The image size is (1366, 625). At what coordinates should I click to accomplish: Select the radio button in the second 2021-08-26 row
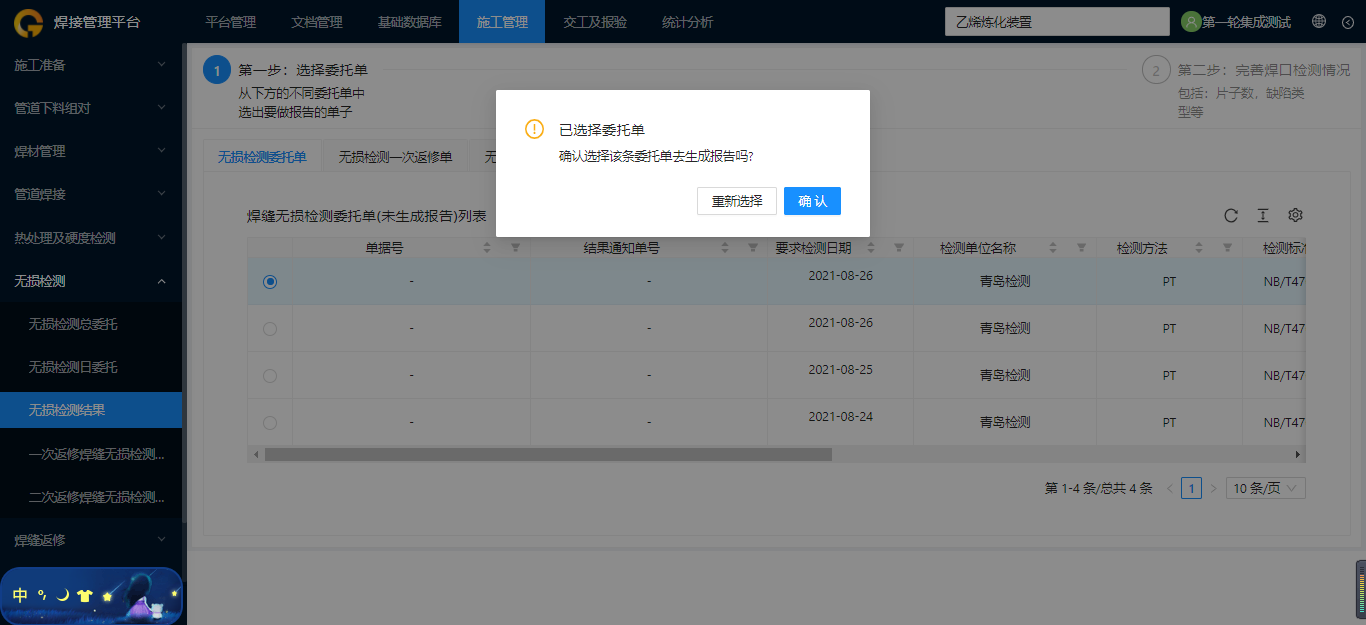270,328
